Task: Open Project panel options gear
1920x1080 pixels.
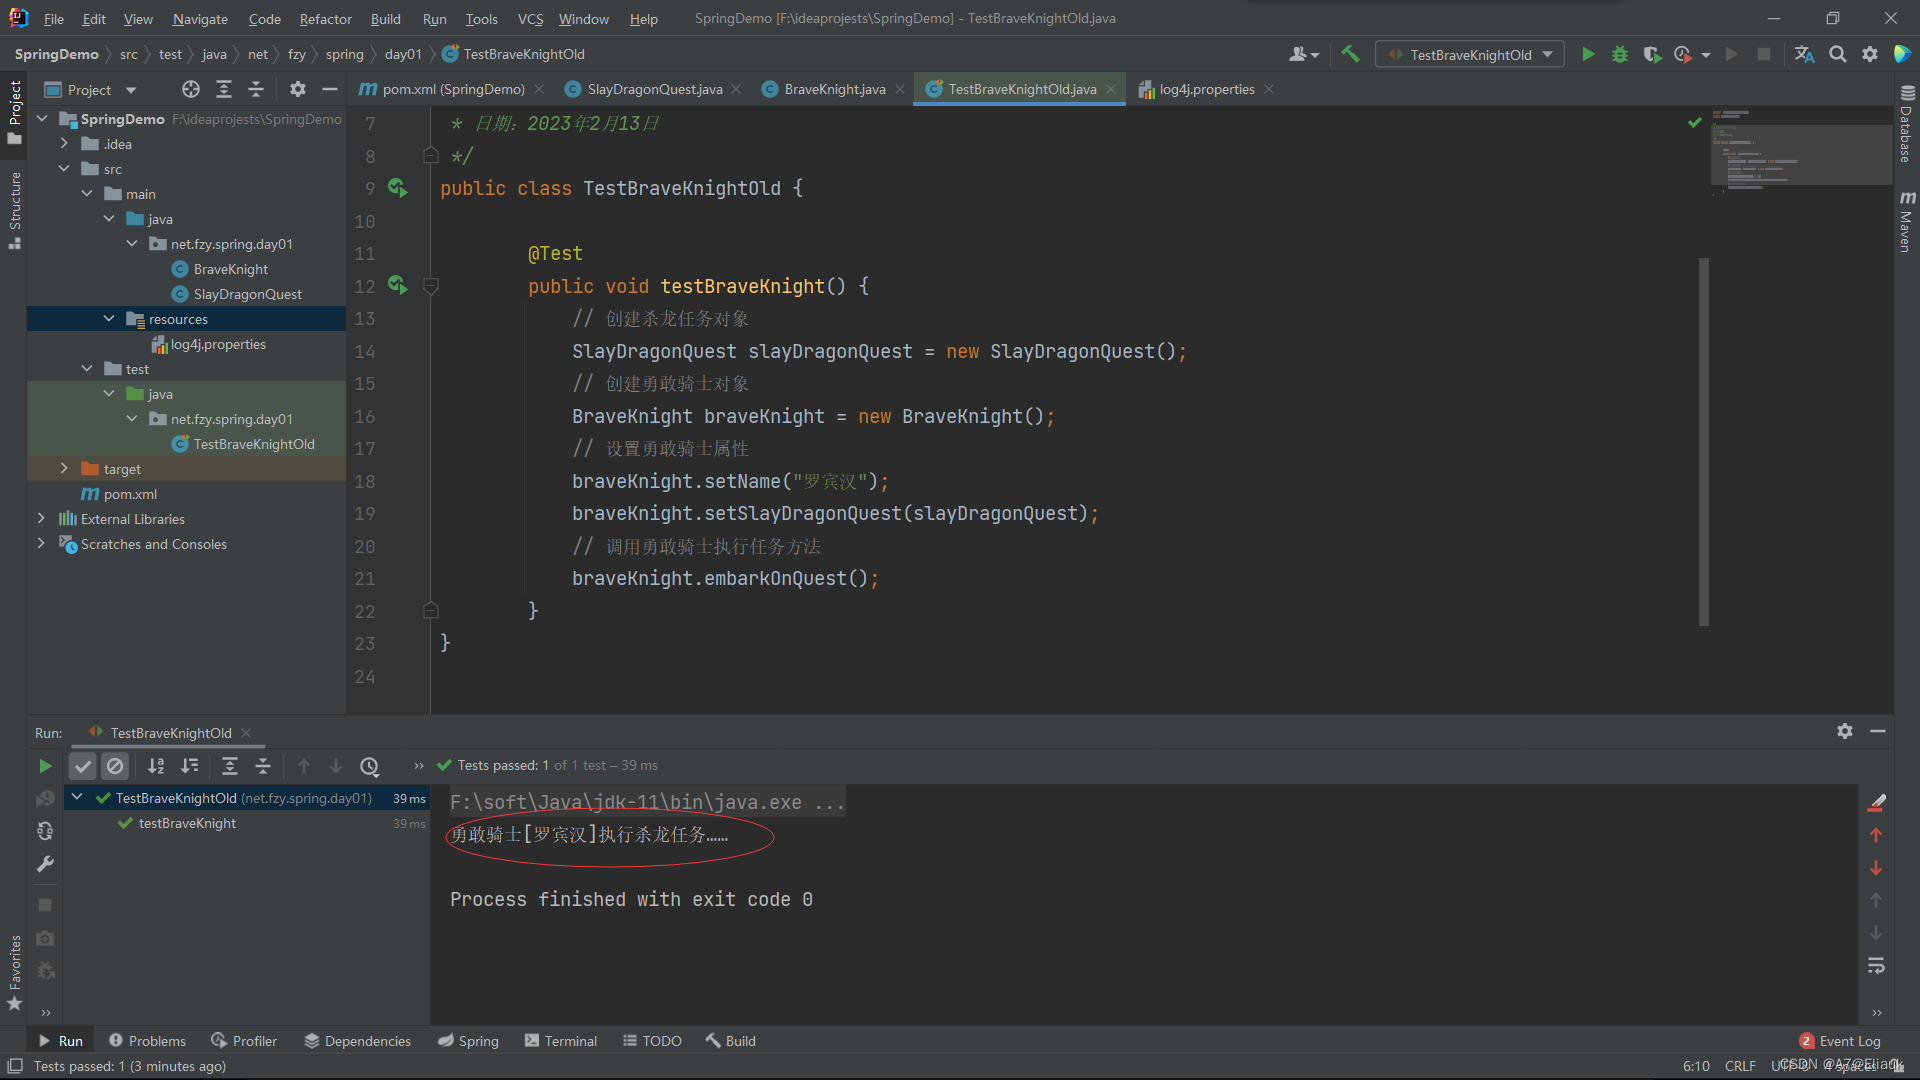Action: [x=297, y=90]
